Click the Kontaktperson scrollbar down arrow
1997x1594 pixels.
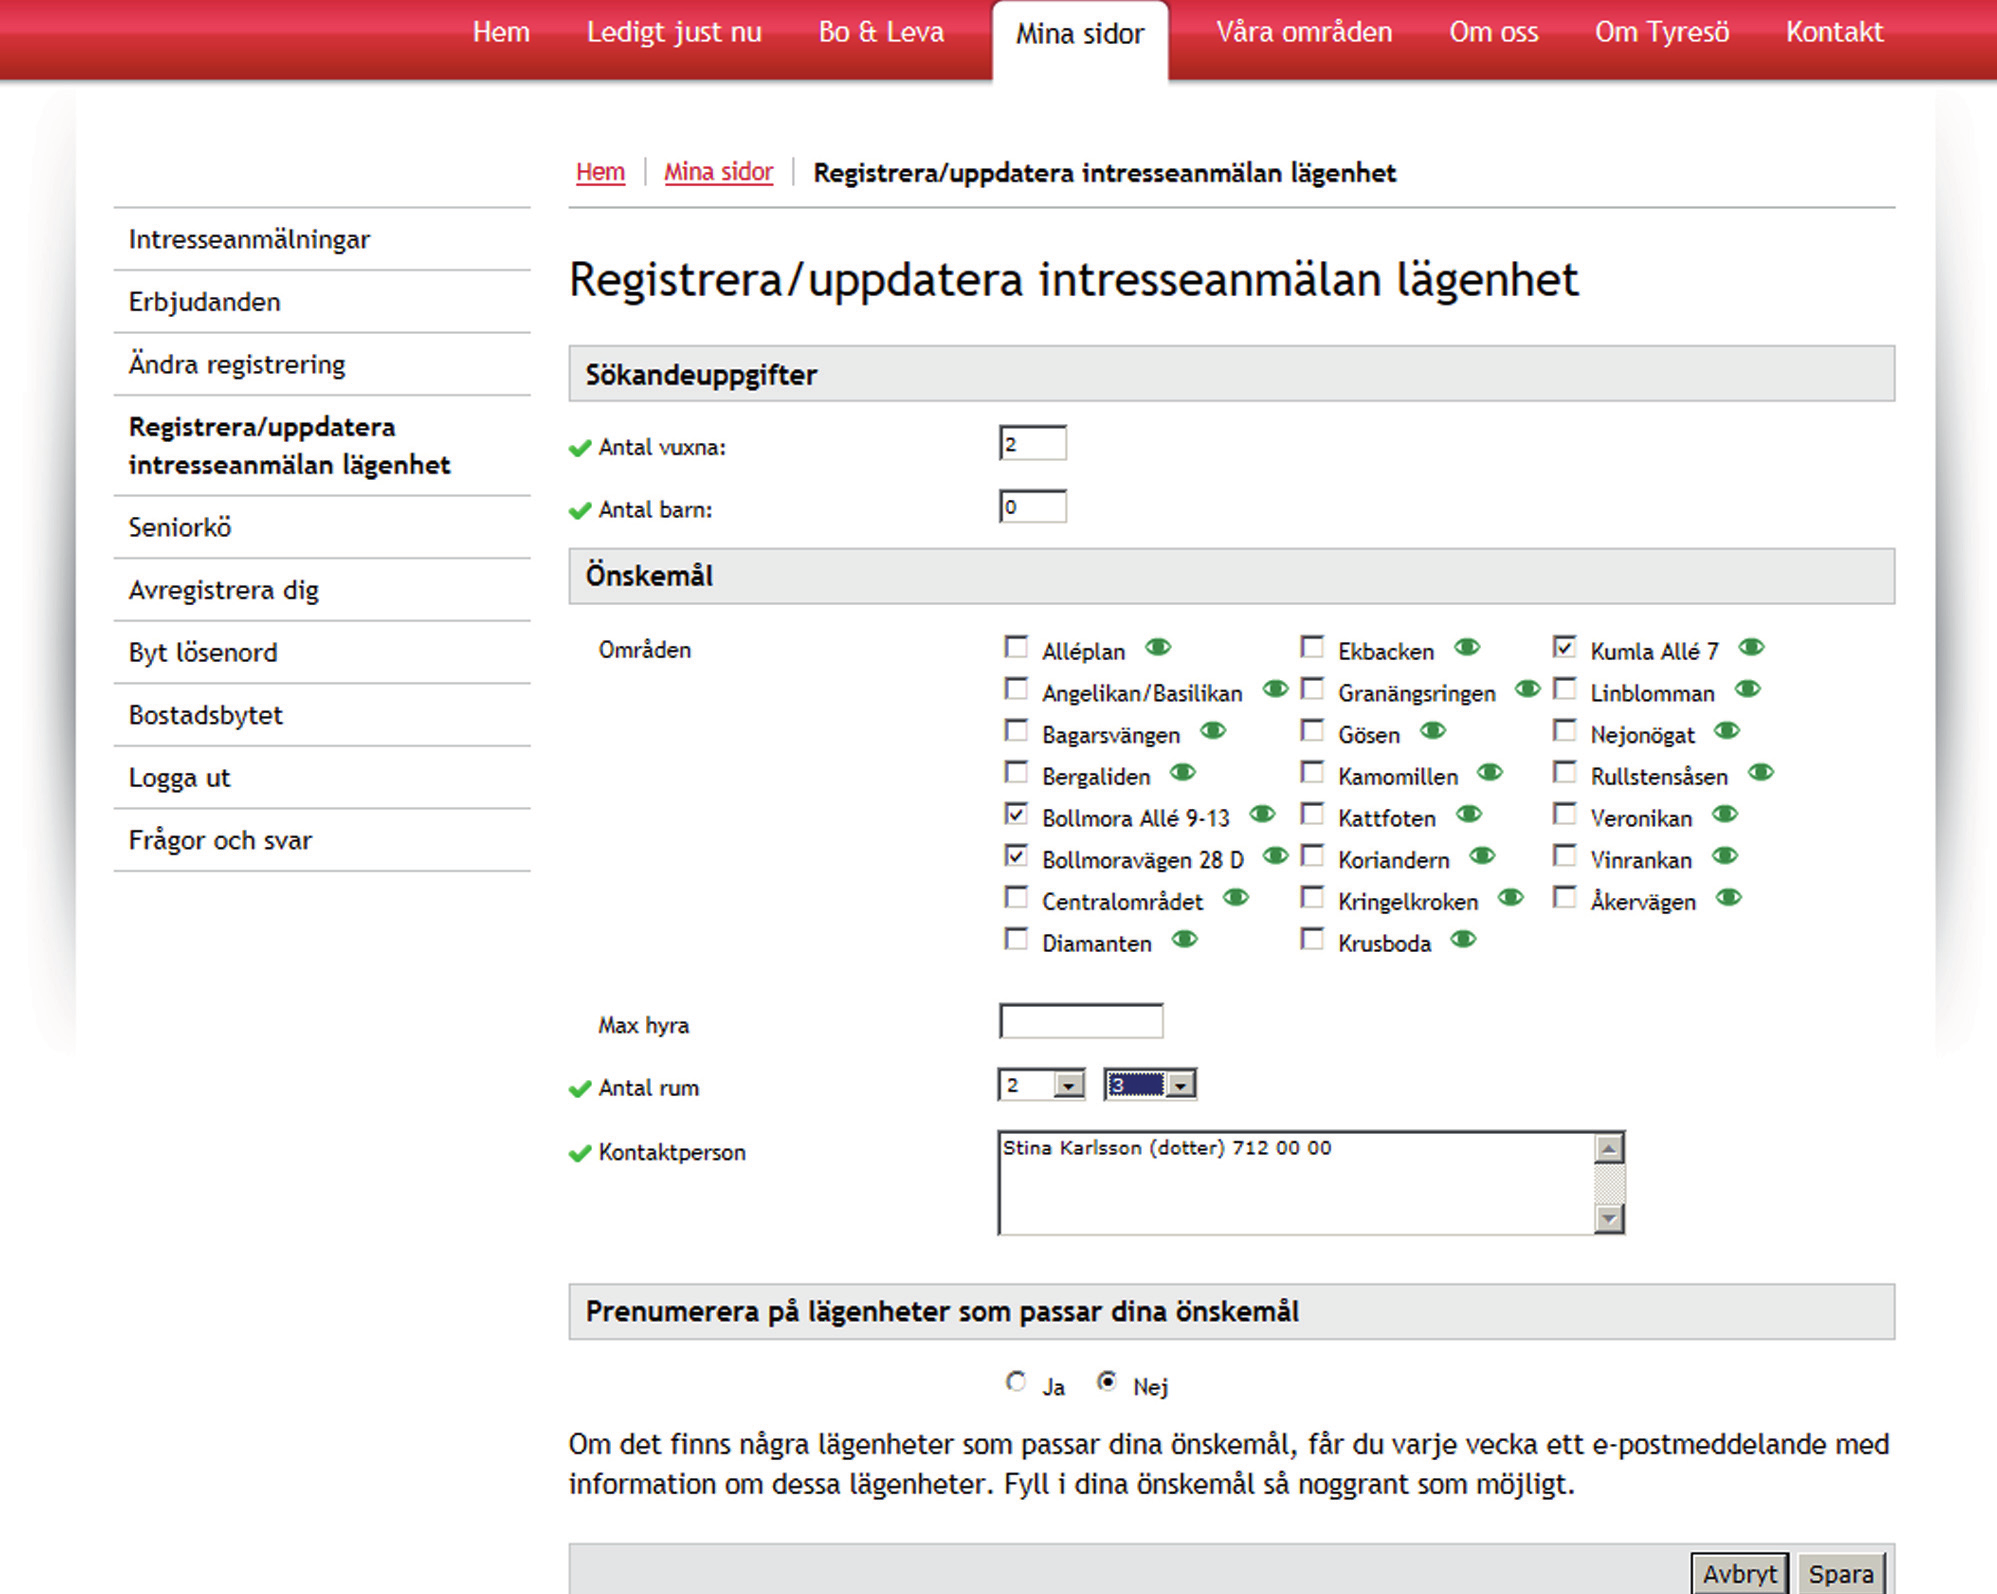point(1609,1218)
